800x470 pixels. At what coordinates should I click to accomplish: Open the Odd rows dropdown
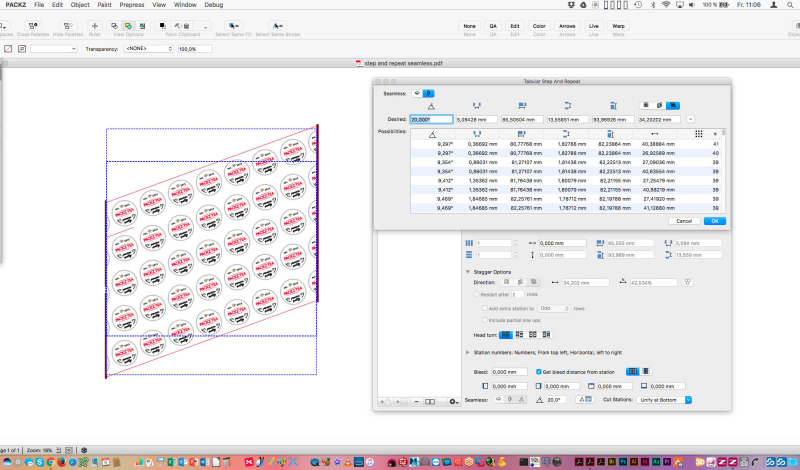(x=554, y=308)
